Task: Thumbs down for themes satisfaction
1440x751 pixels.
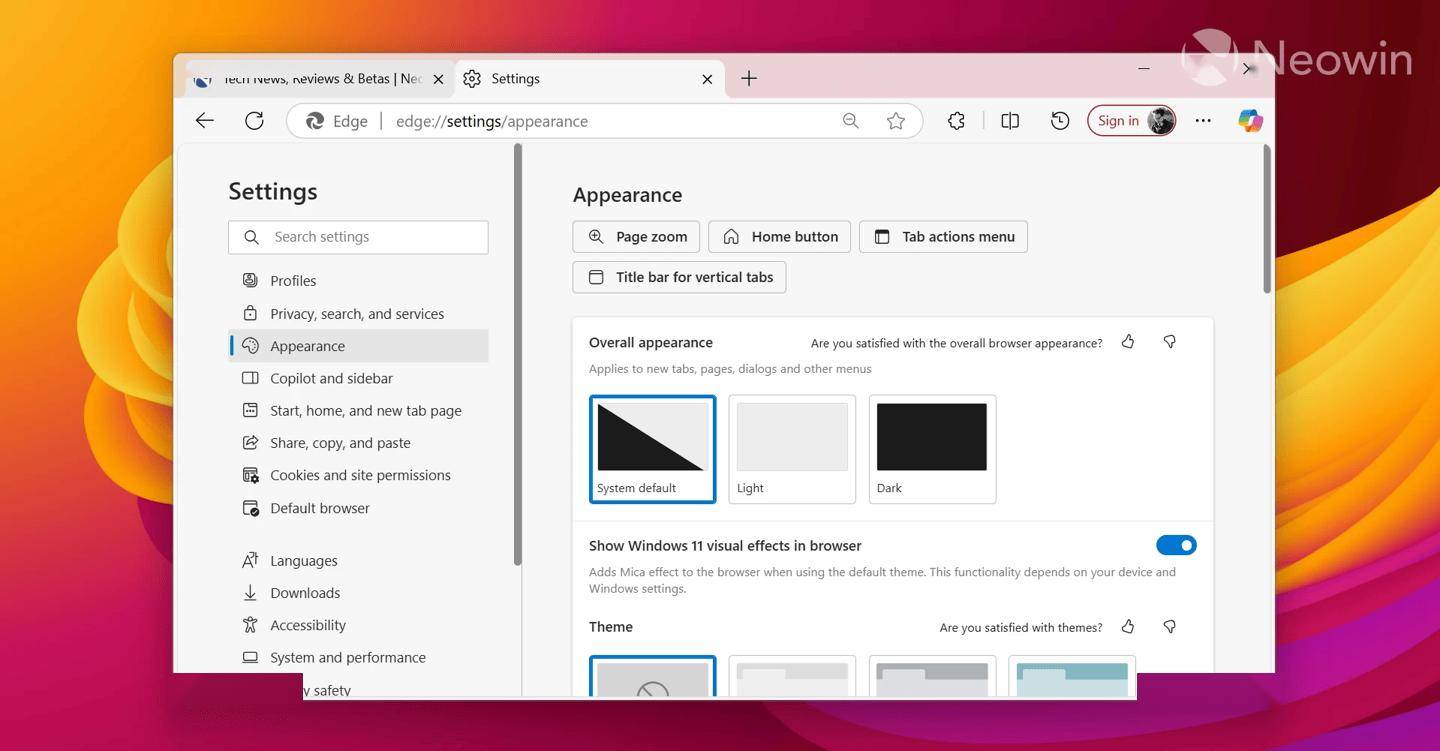Action: tap(1169, 627)
